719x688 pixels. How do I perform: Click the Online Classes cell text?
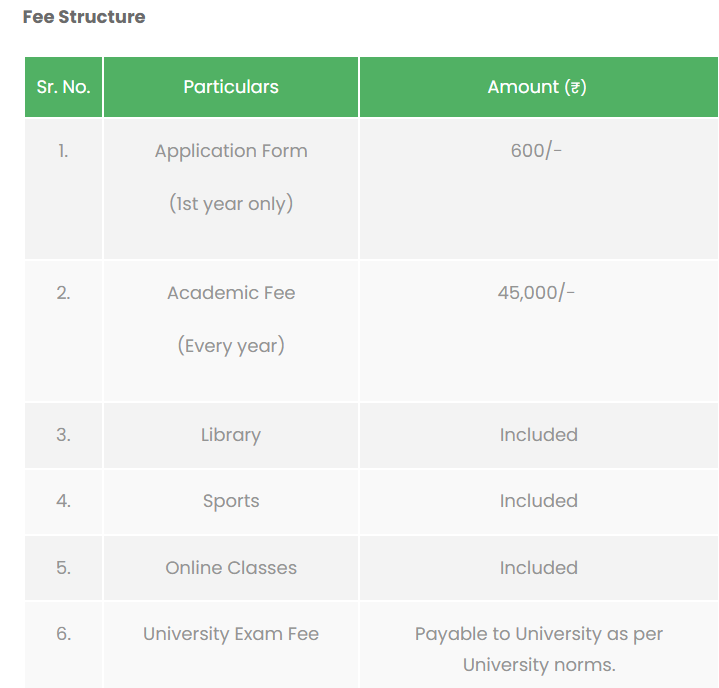[x=231, y=567]
